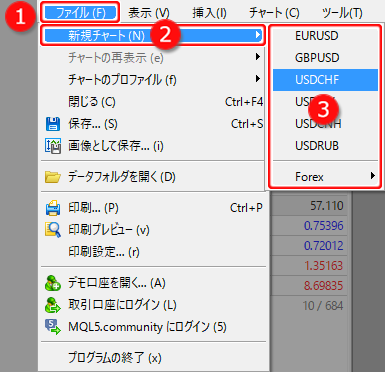Choose 画像として保存... (i) entry

click(153, 146)
